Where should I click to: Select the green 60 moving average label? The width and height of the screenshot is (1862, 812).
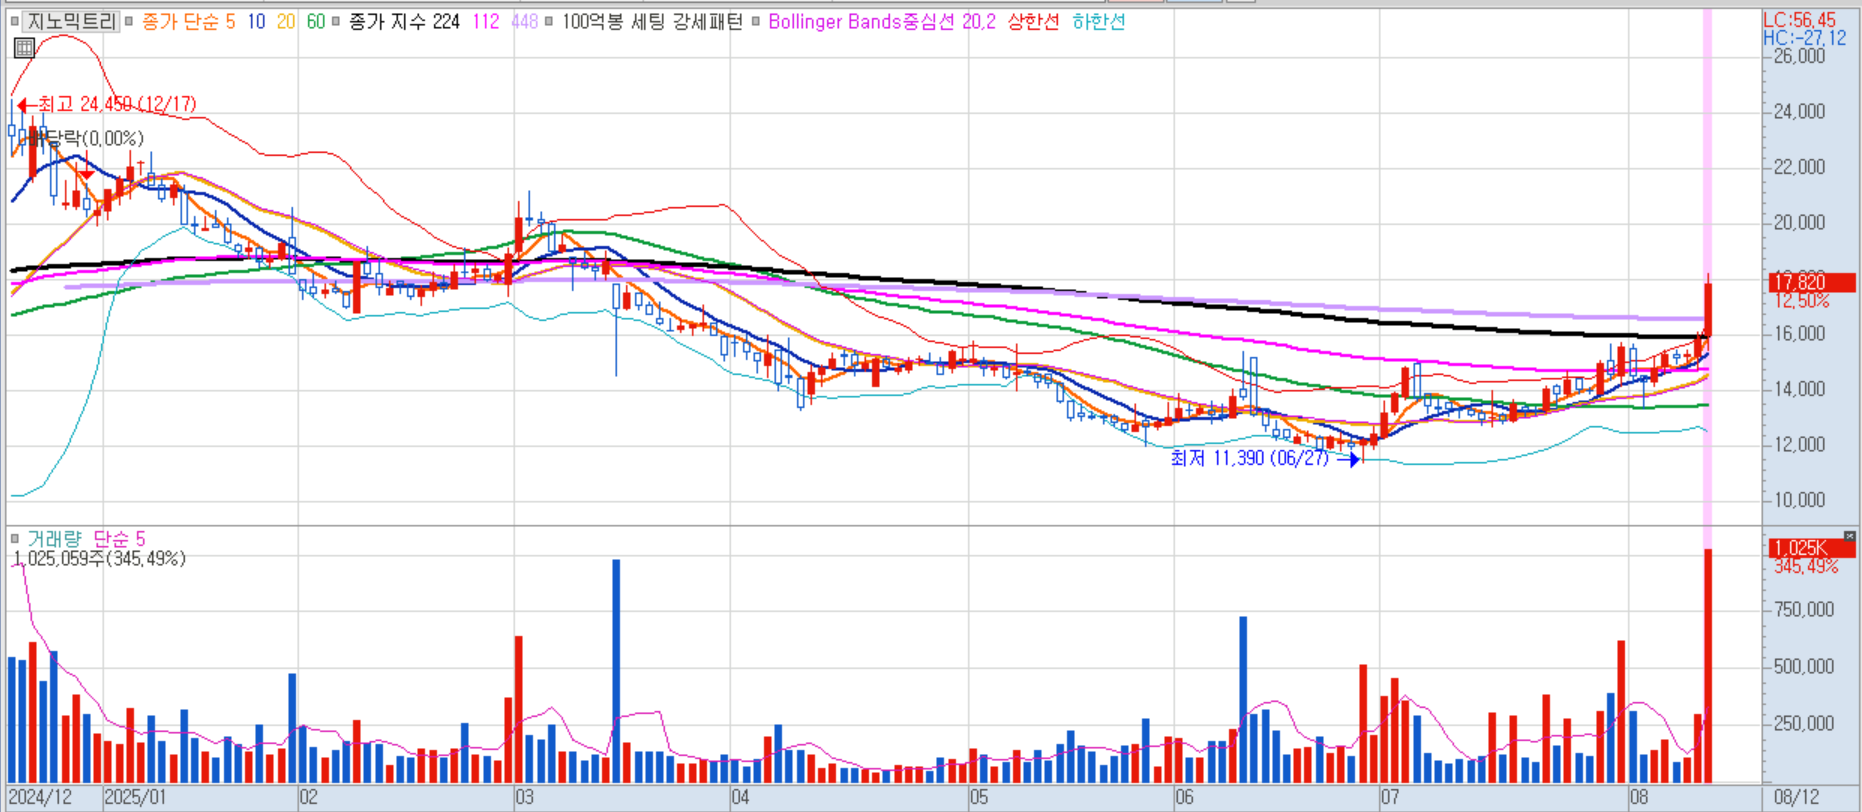click(316, 21)
